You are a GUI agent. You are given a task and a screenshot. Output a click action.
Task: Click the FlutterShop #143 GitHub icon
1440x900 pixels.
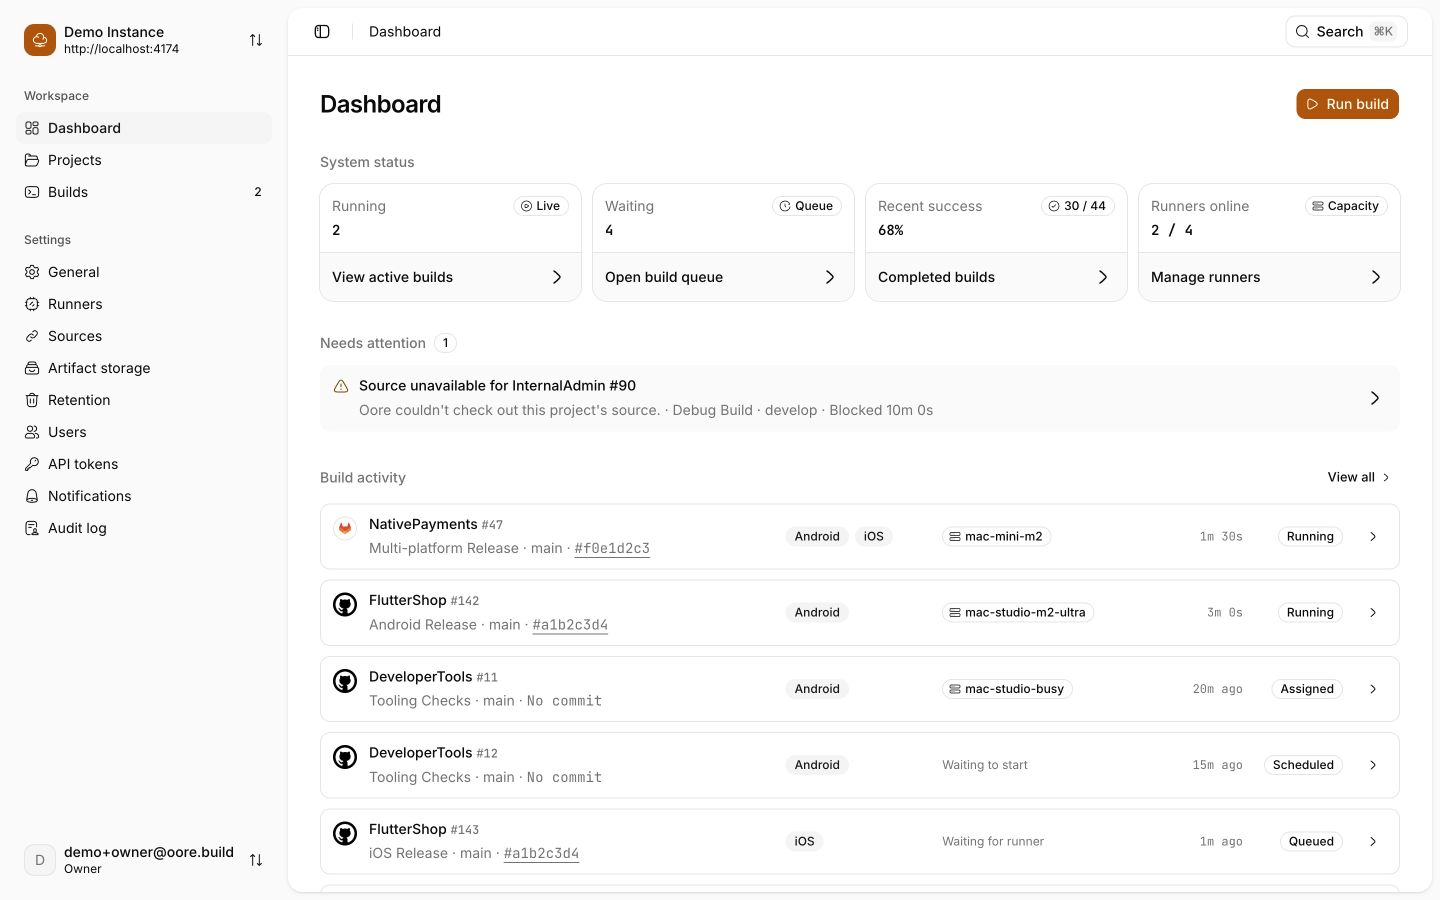coord(345,833)
